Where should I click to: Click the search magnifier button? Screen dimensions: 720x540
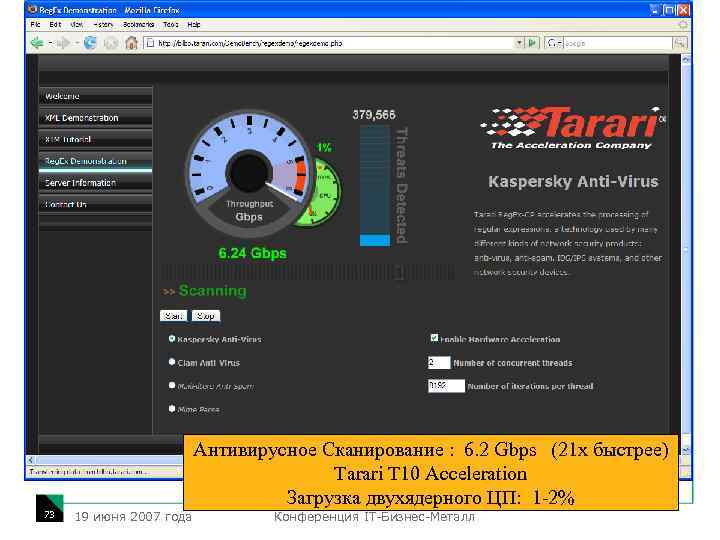click(680, 43)
